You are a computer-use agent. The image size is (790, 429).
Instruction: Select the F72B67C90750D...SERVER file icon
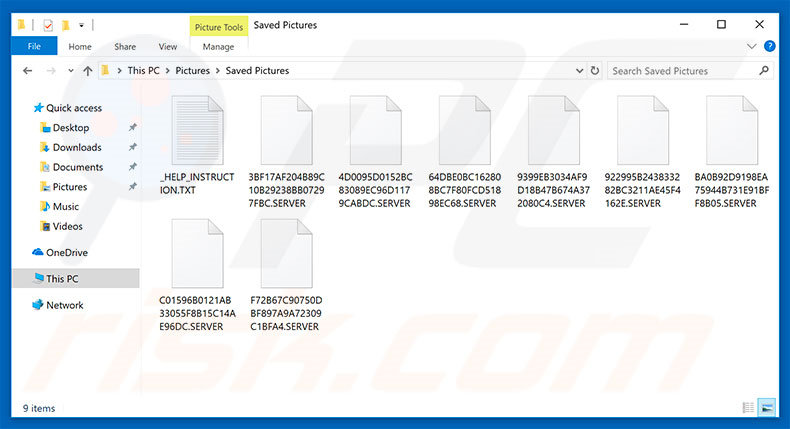pos(286,254)
